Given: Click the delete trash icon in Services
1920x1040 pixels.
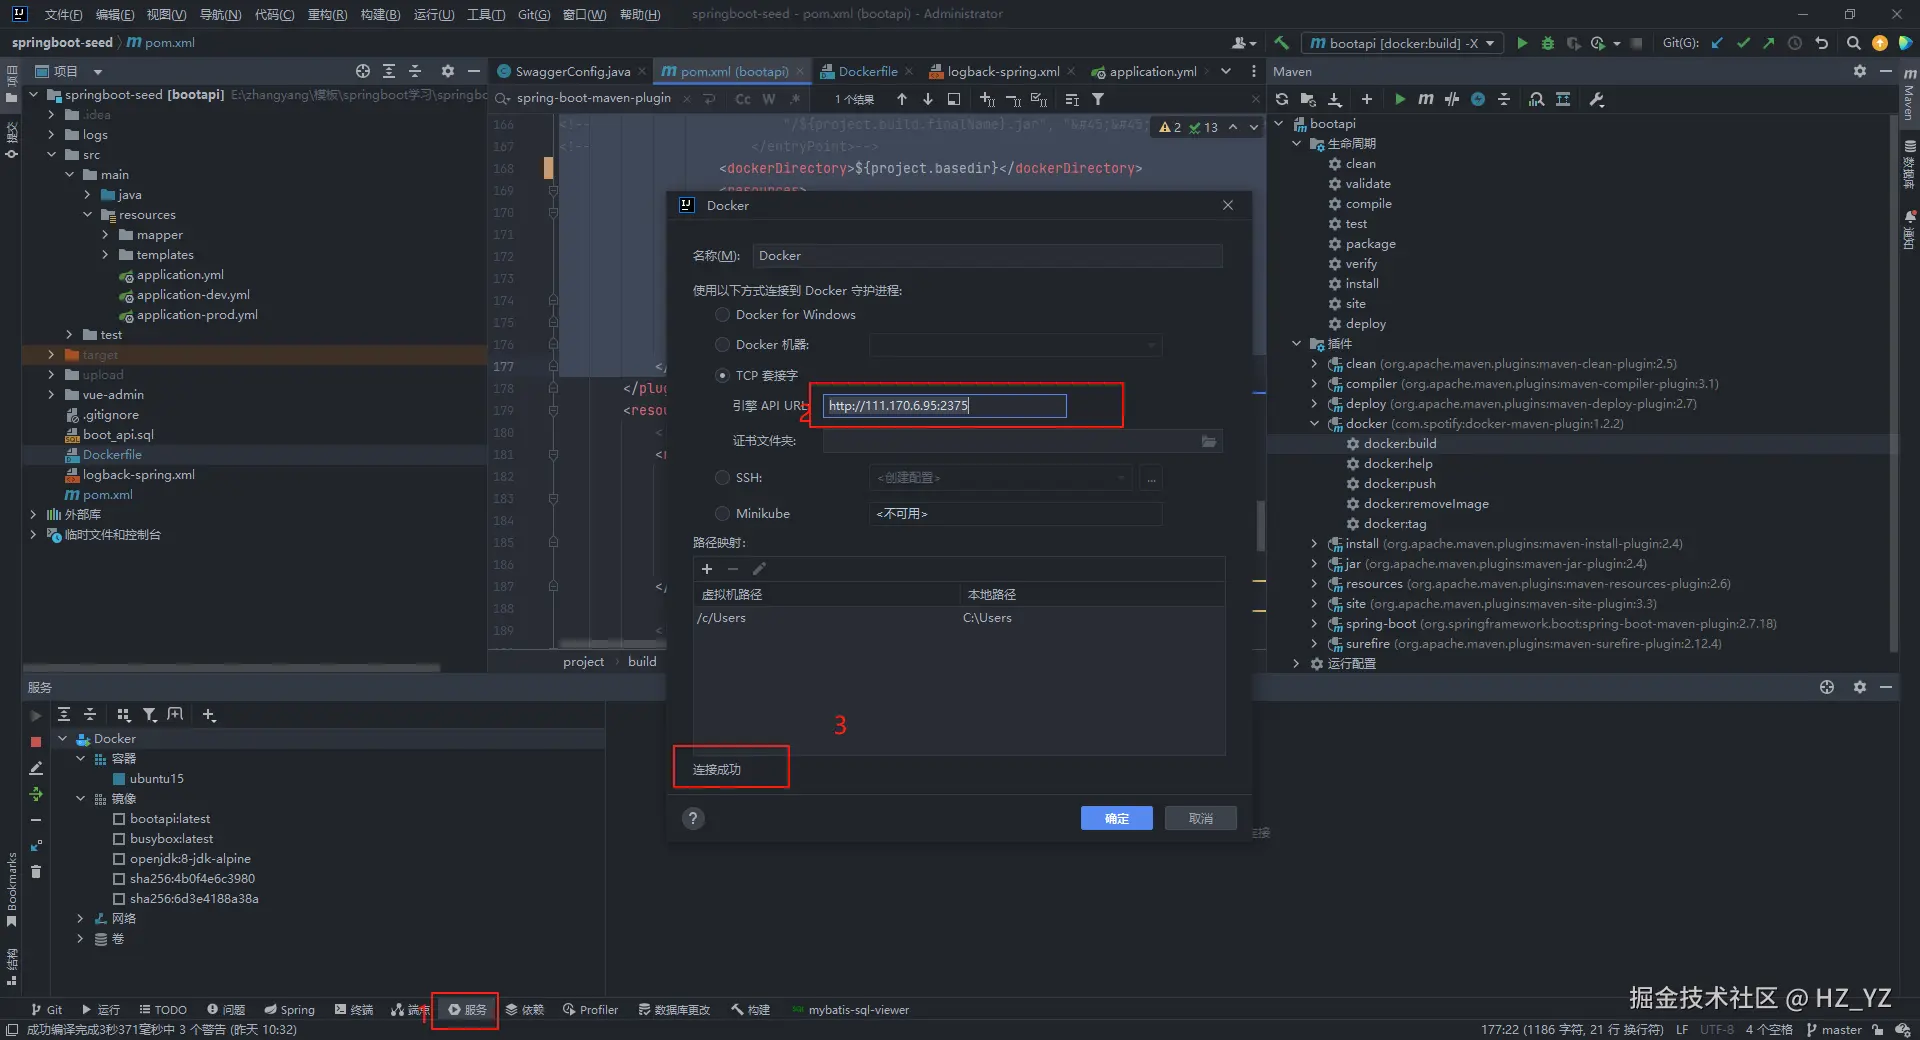Looking at the screenshot, I should 36,872.
